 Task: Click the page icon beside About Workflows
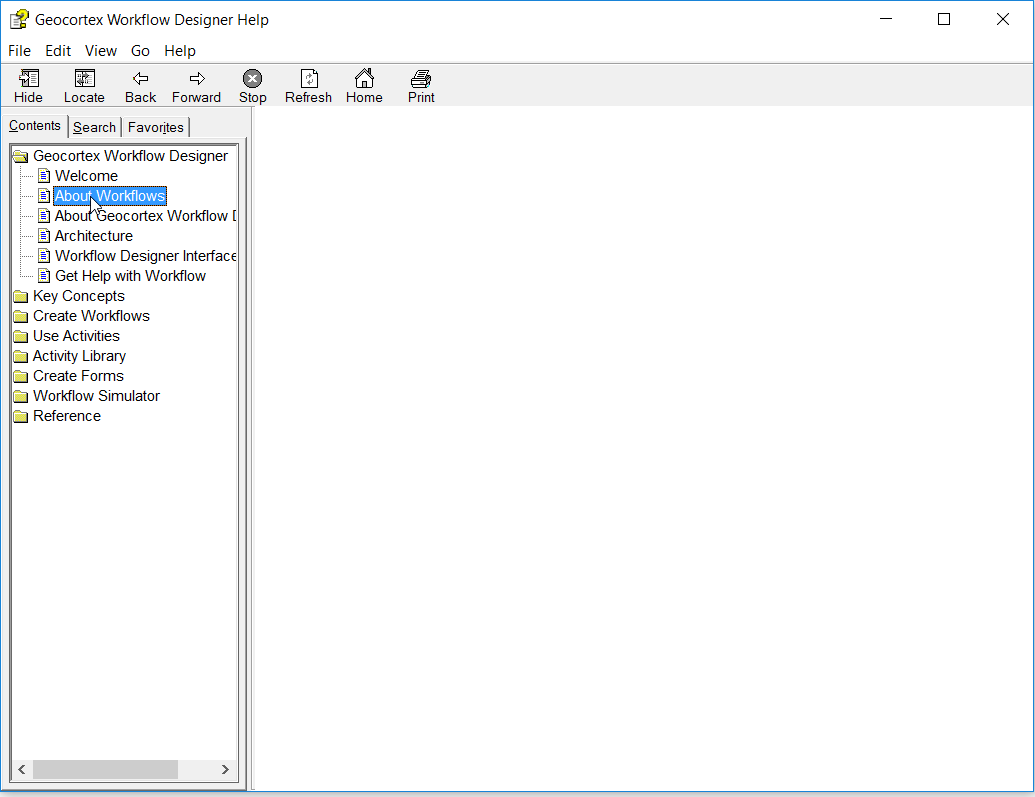click(44, 195)
